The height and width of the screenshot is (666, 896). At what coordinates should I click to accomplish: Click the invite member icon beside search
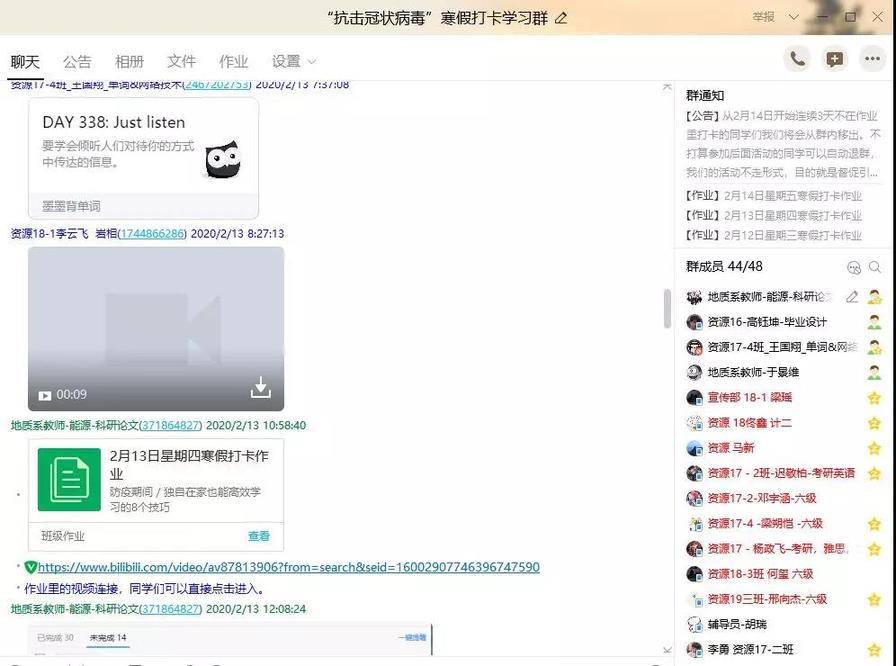tap(855, 268)
